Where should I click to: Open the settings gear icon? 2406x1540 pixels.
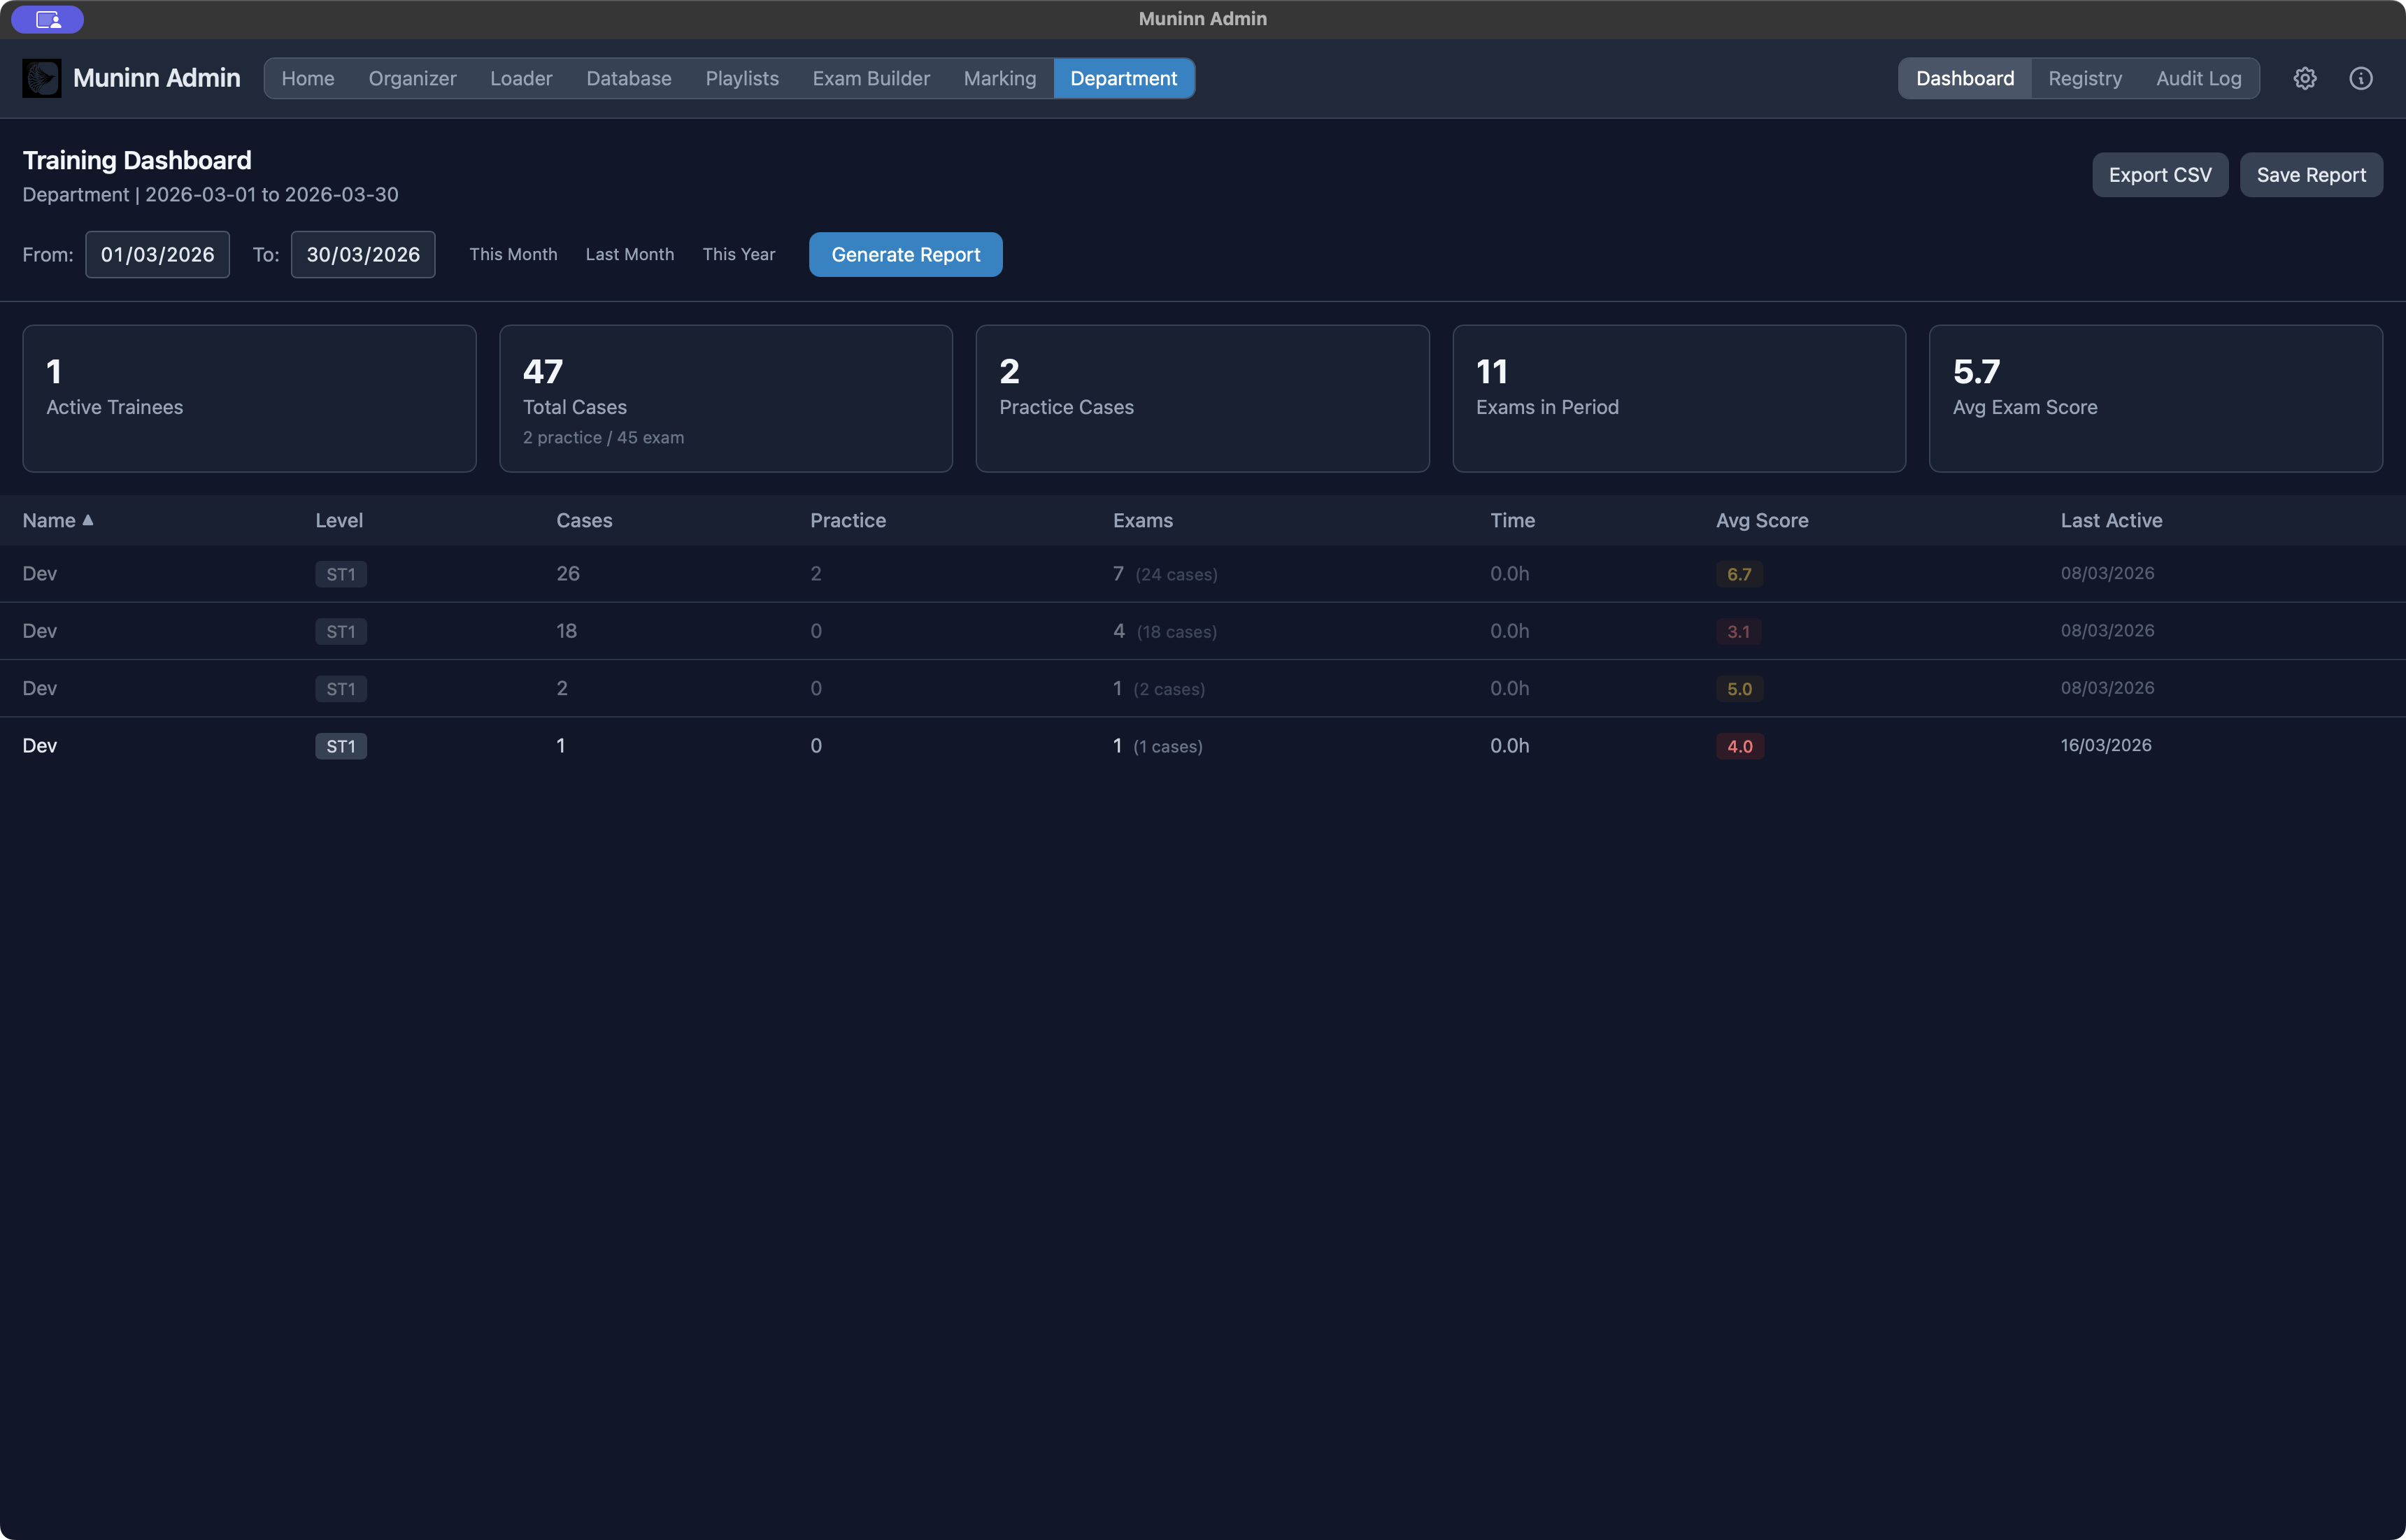(x=2305, y=78)
